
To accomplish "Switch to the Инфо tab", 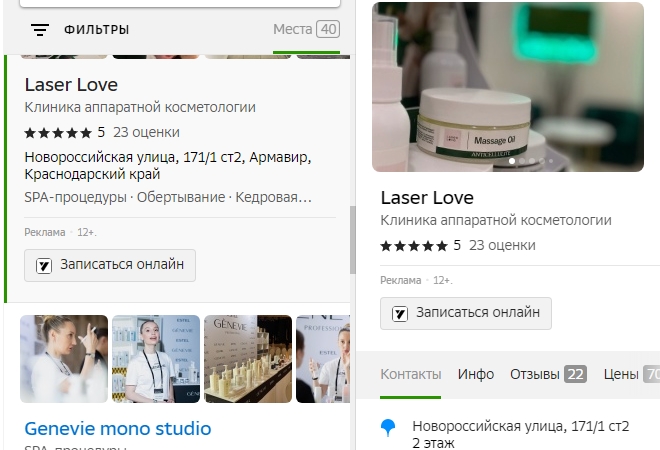I will (x=476, y=374).
